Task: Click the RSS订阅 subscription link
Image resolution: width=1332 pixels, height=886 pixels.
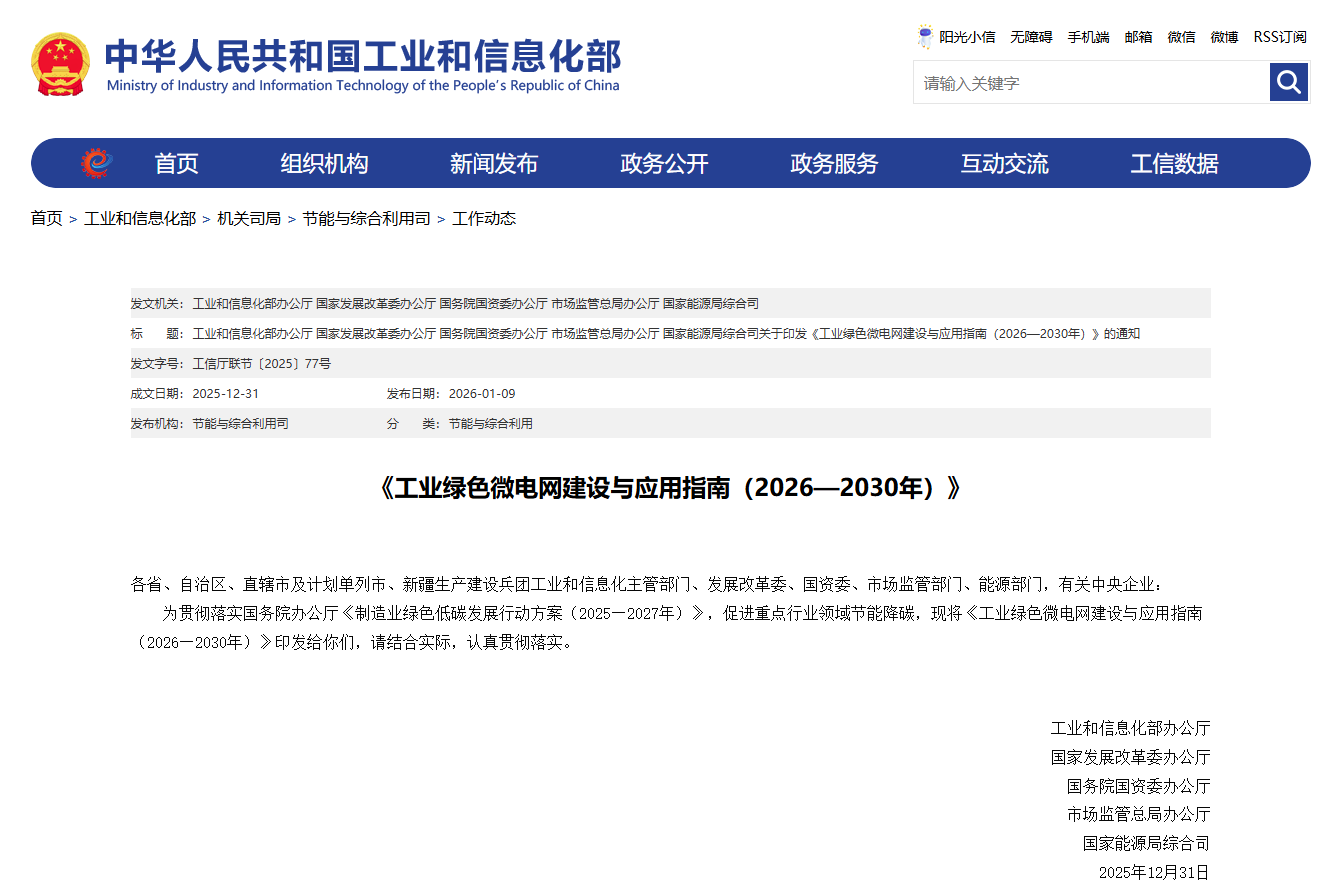Action: 1279,37
